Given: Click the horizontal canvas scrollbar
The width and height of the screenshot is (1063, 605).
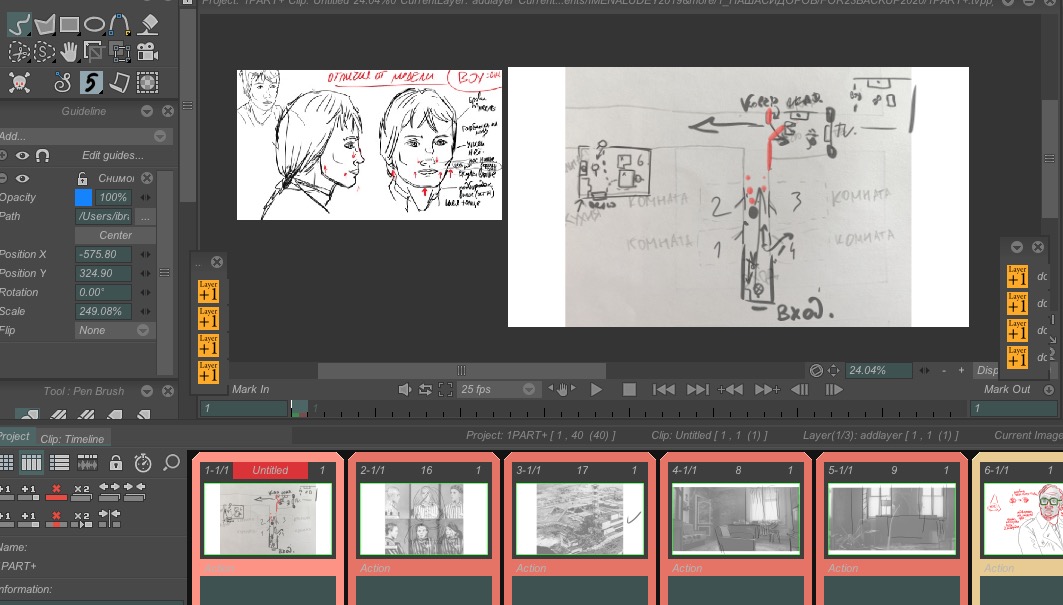Looking at the screenshot, I should (x=462, y=370).
